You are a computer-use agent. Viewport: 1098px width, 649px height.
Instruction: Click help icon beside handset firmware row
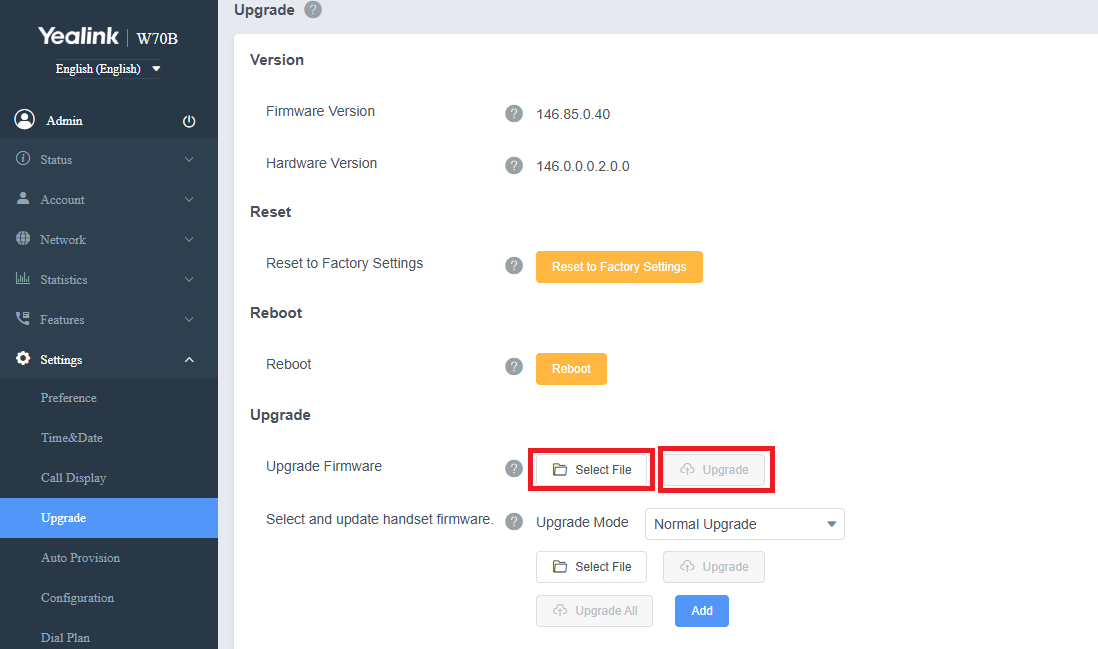tap(514, 521)
